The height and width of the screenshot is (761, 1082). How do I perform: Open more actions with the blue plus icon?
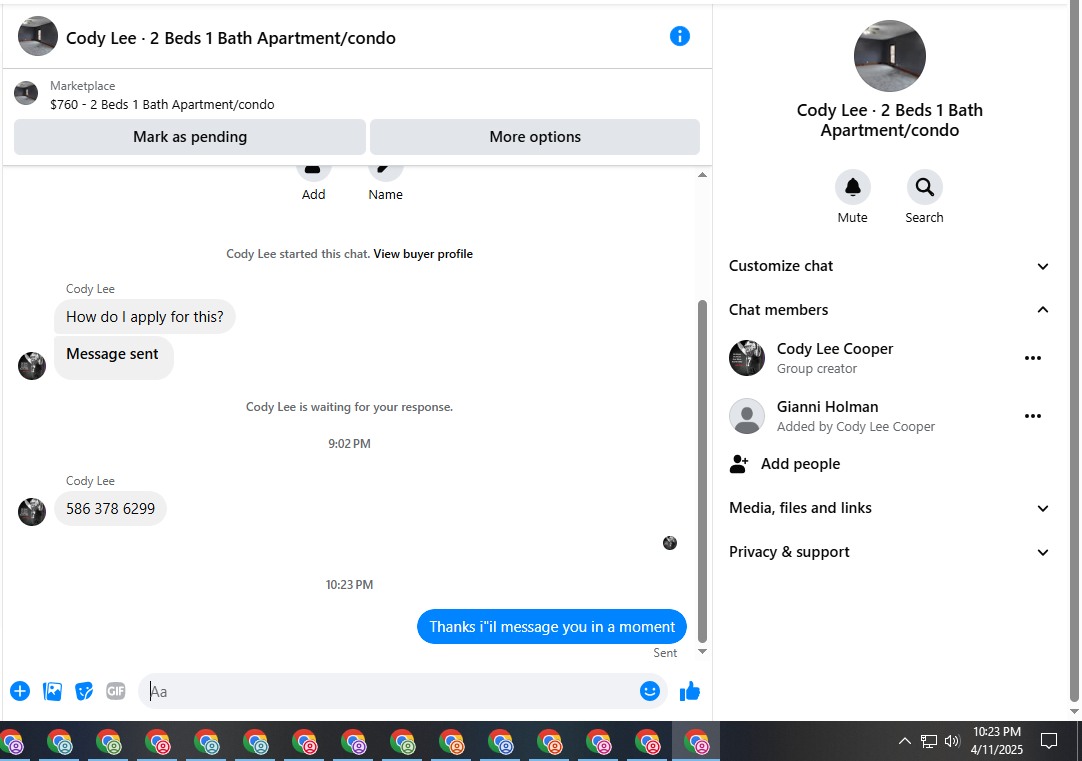[x=20, y=691]
